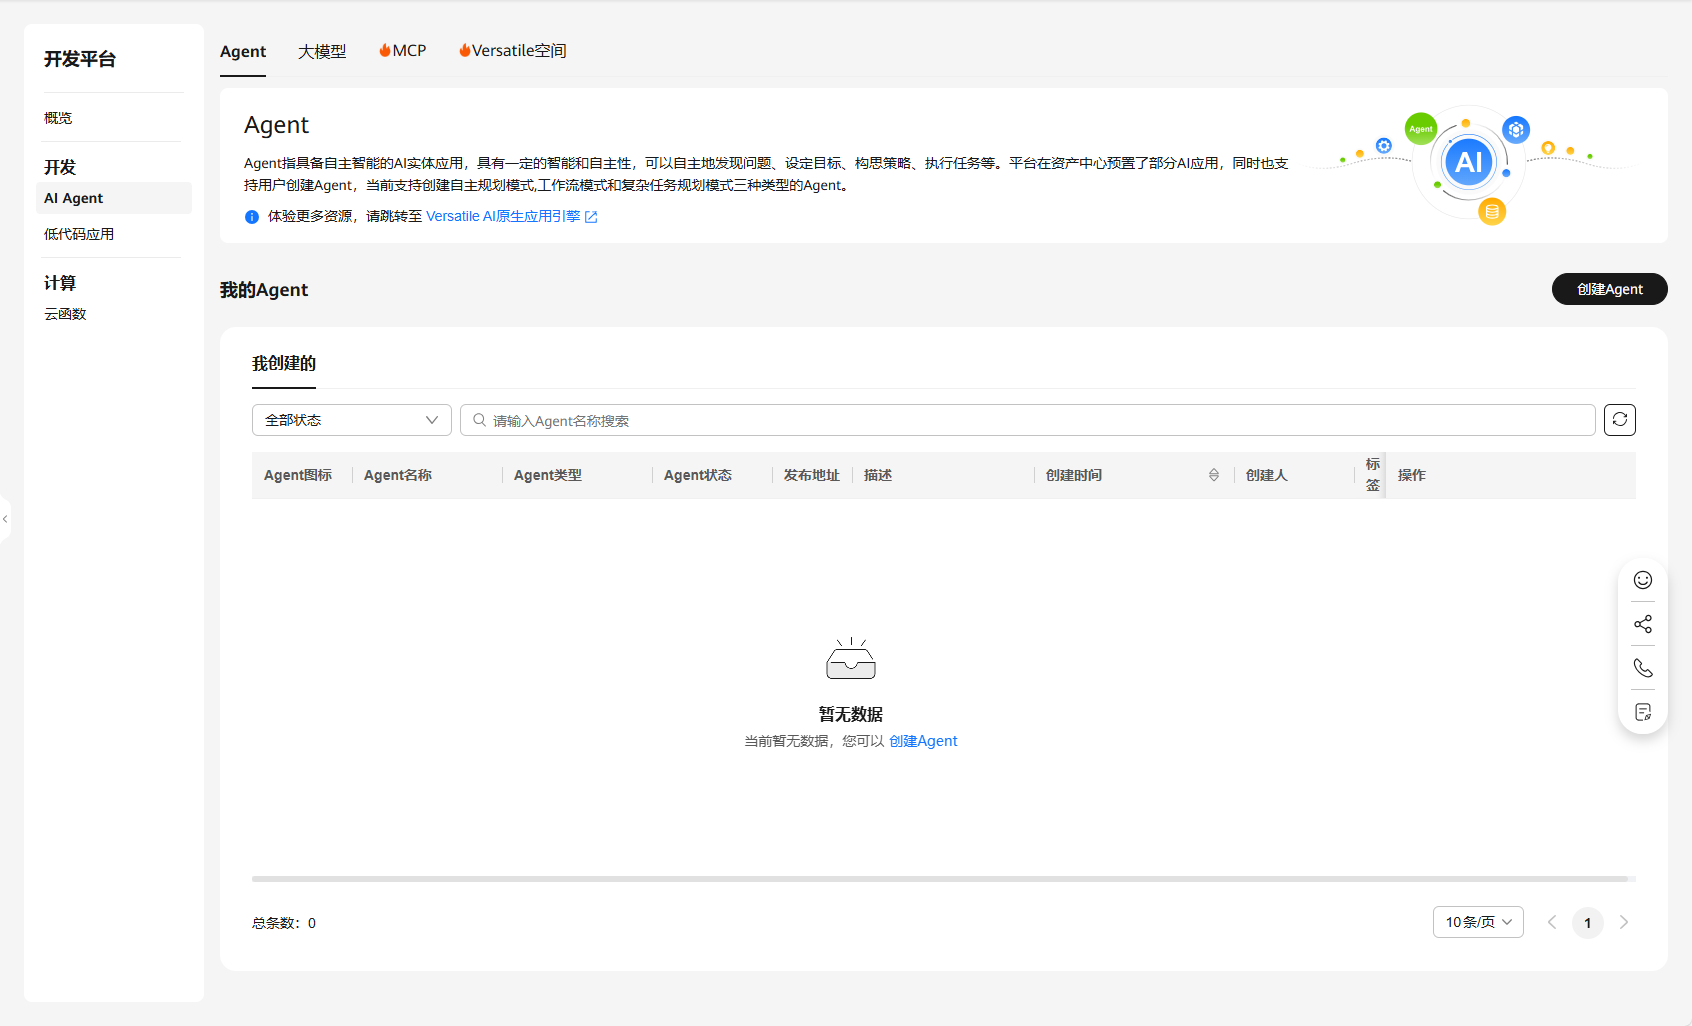
Task: Click the 标签 column header
Action: coord(1373,475)
